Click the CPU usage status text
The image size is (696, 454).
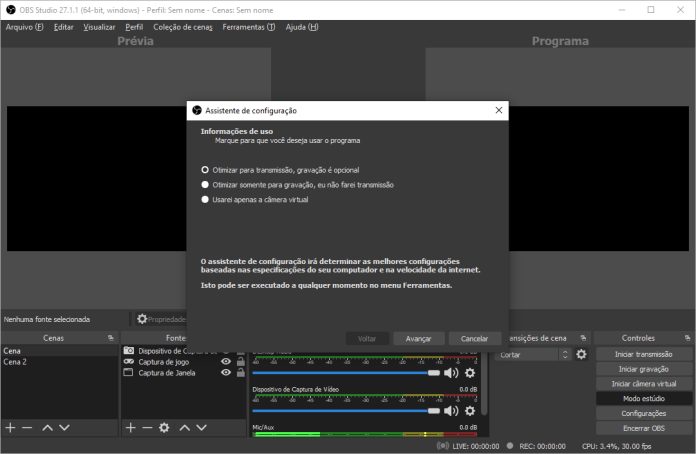(x=616, y=446)
